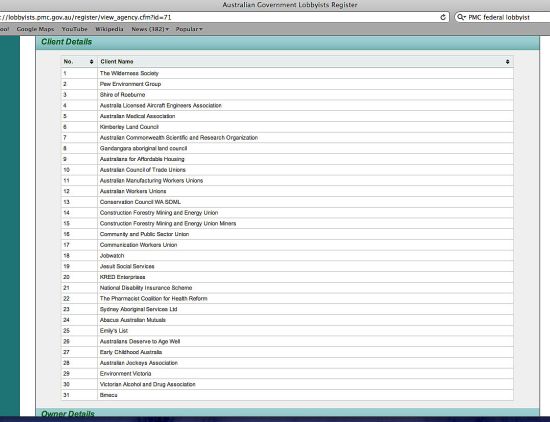Select Conservation Council WA SDML row
This screenshot has height=422, width=550.
click(287, 202)
